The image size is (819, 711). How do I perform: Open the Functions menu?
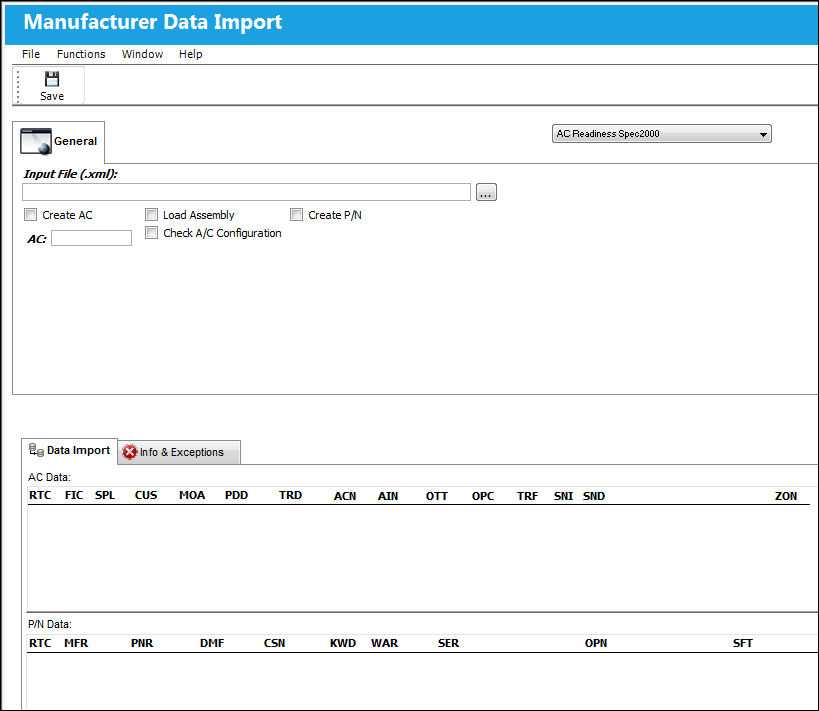(x=81, y=54)
